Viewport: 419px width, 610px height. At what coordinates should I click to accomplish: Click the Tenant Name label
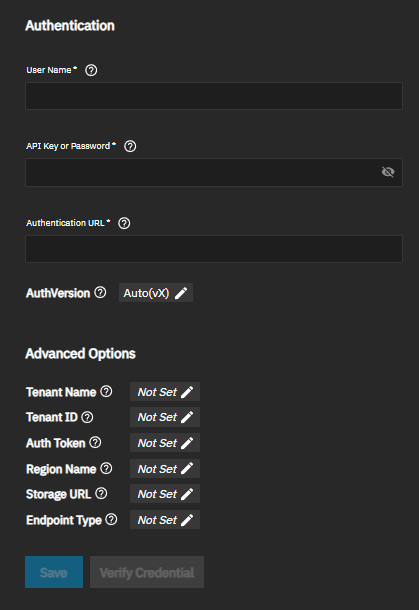[x=61, y=392]
